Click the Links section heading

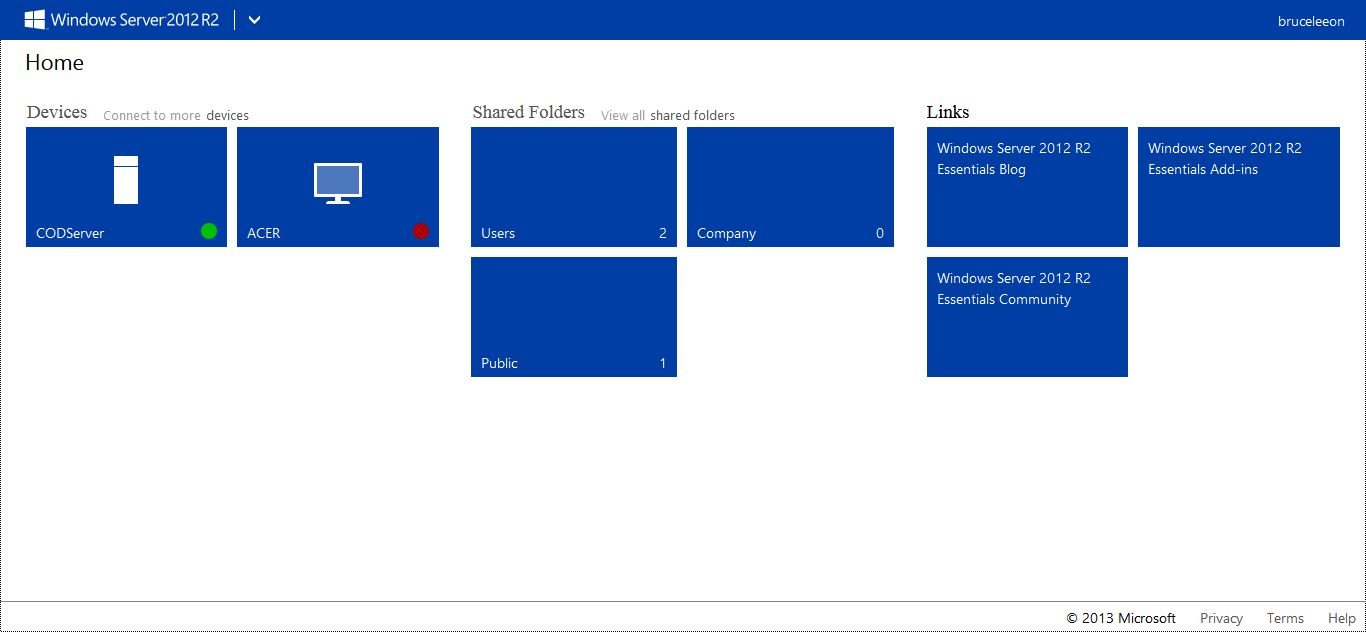pos(948,112)
